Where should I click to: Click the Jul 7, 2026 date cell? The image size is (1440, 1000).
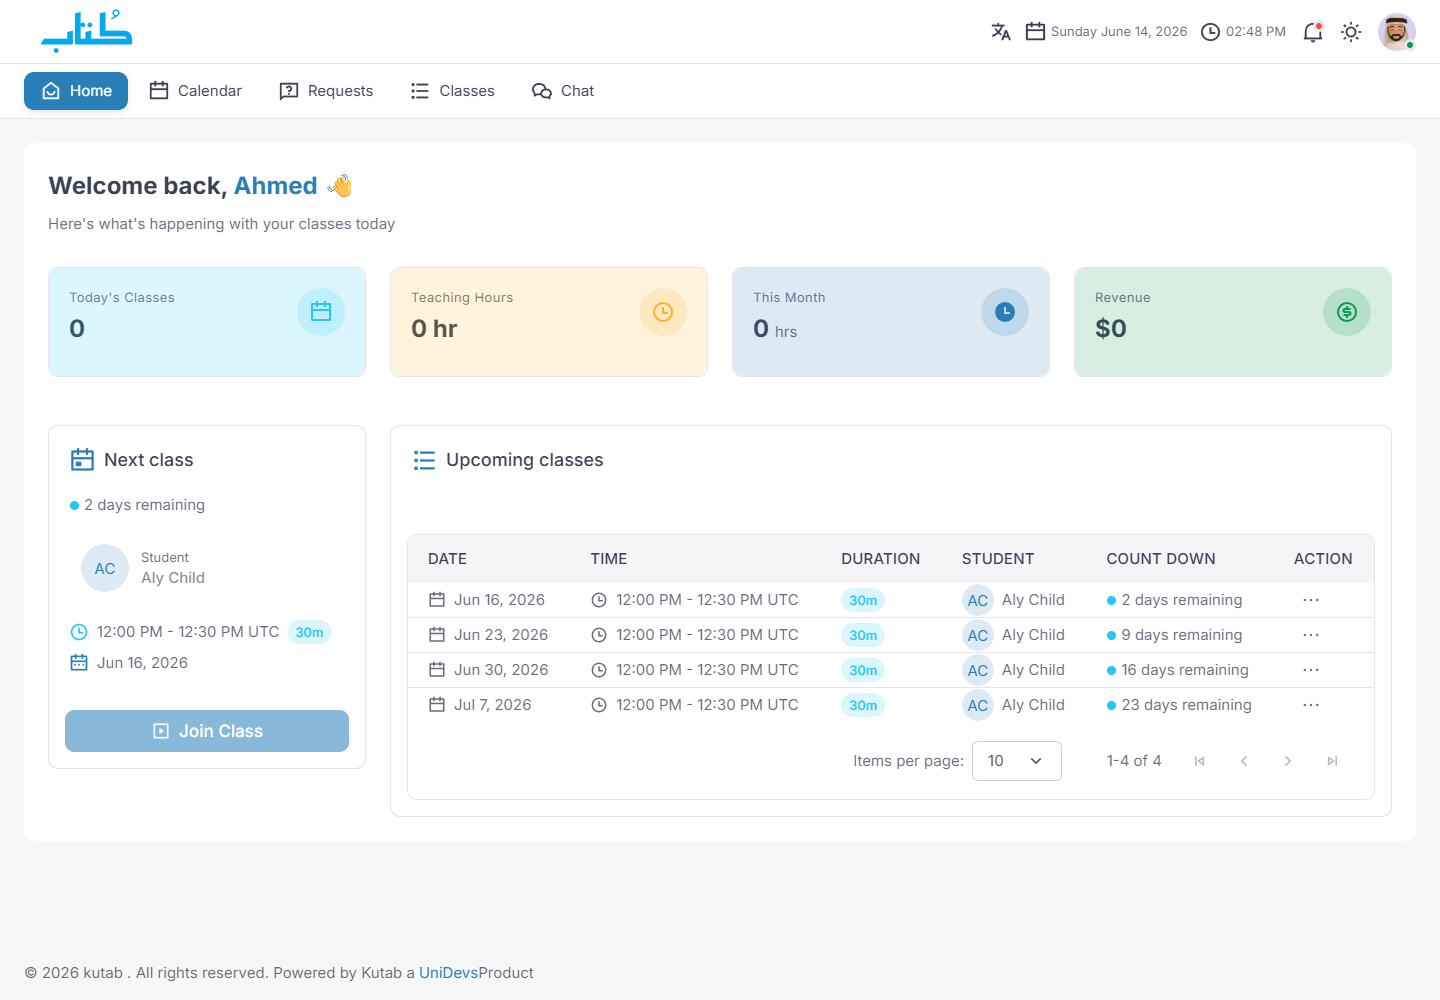coord(493,705)
